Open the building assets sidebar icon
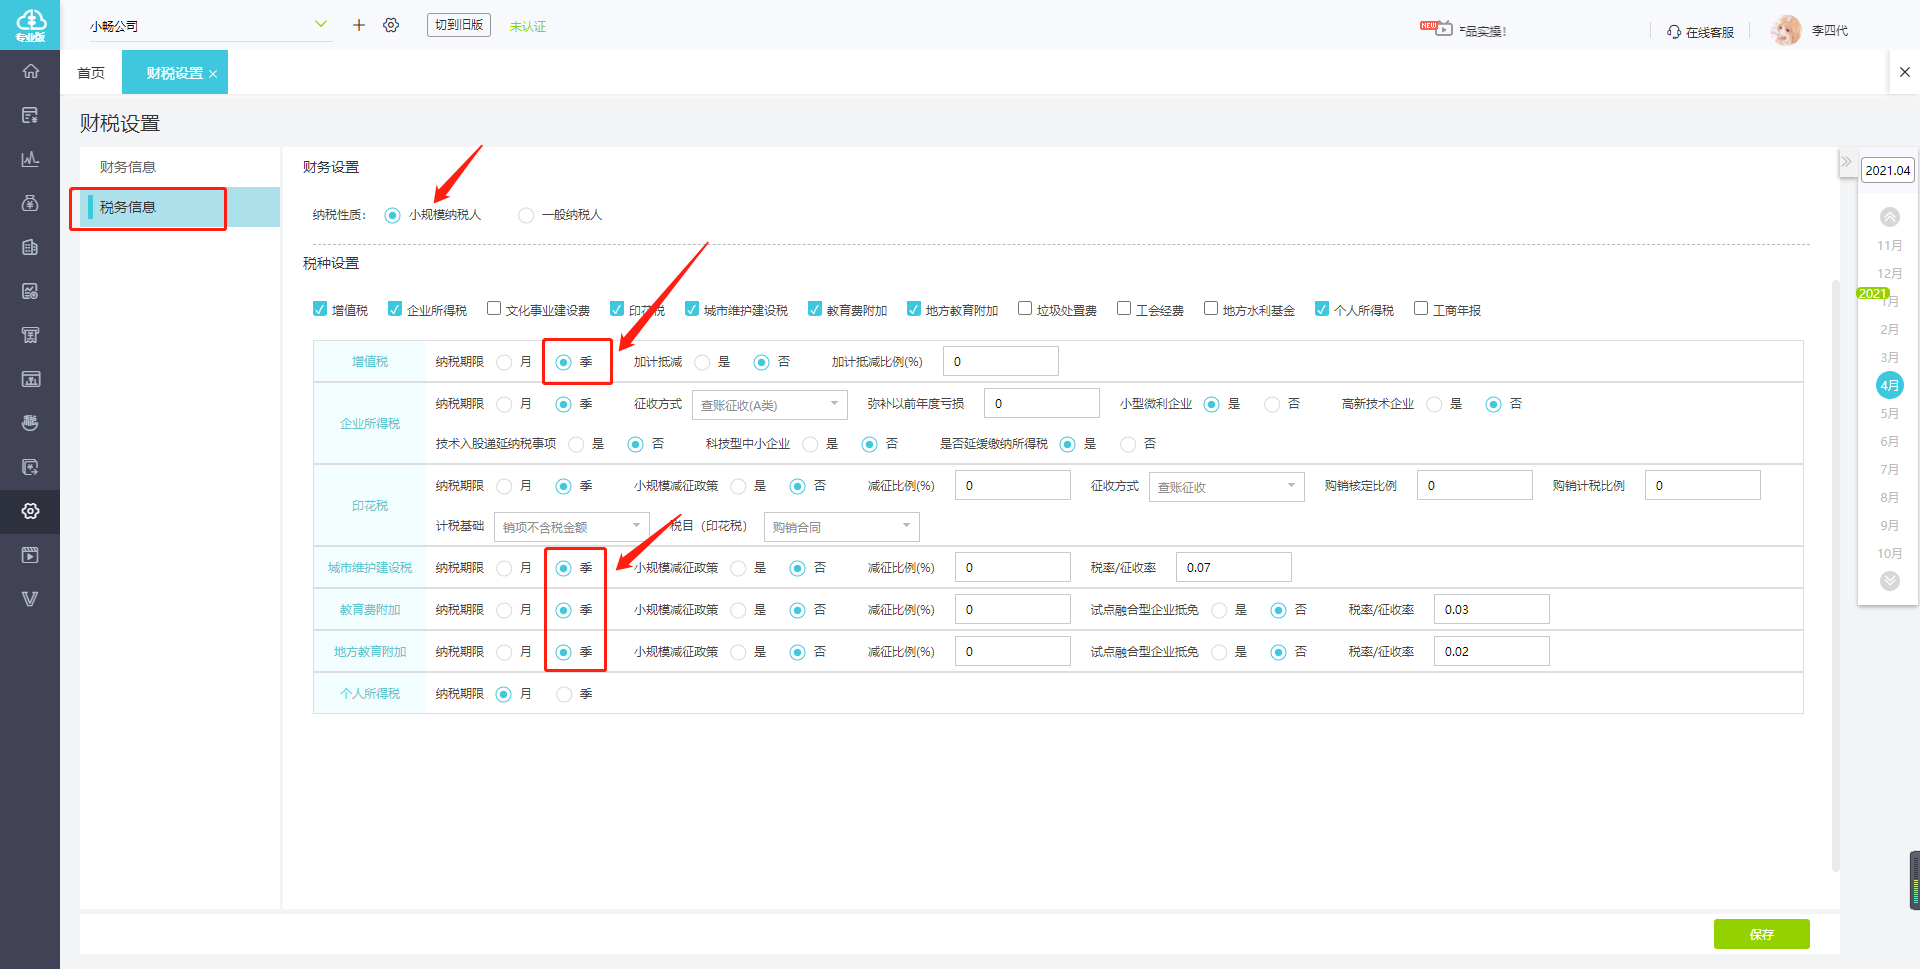 30,247
